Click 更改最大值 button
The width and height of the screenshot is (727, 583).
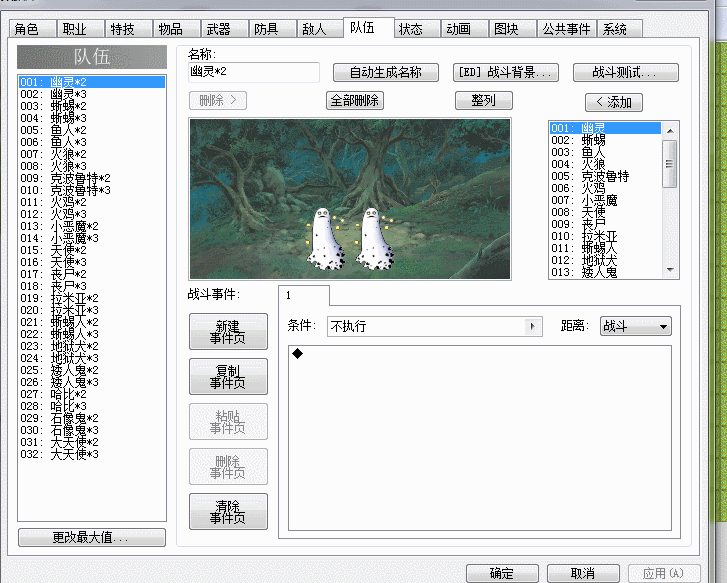pyautogui.click(x=92, y=537)
